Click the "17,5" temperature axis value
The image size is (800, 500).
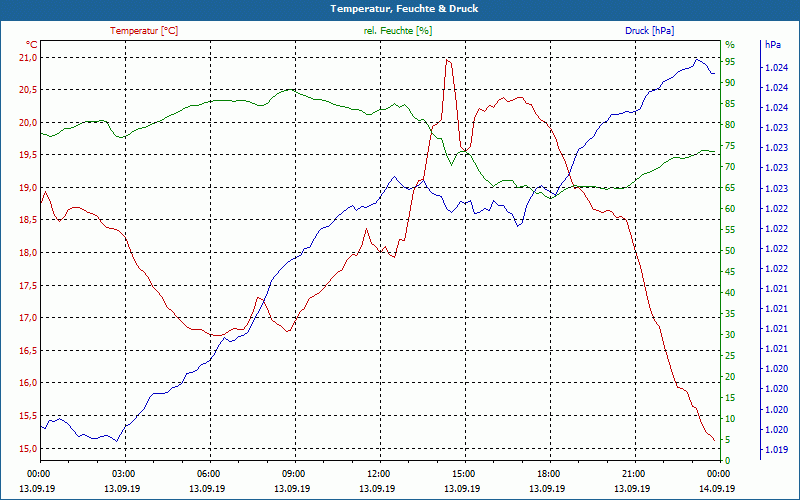[29, 286]
